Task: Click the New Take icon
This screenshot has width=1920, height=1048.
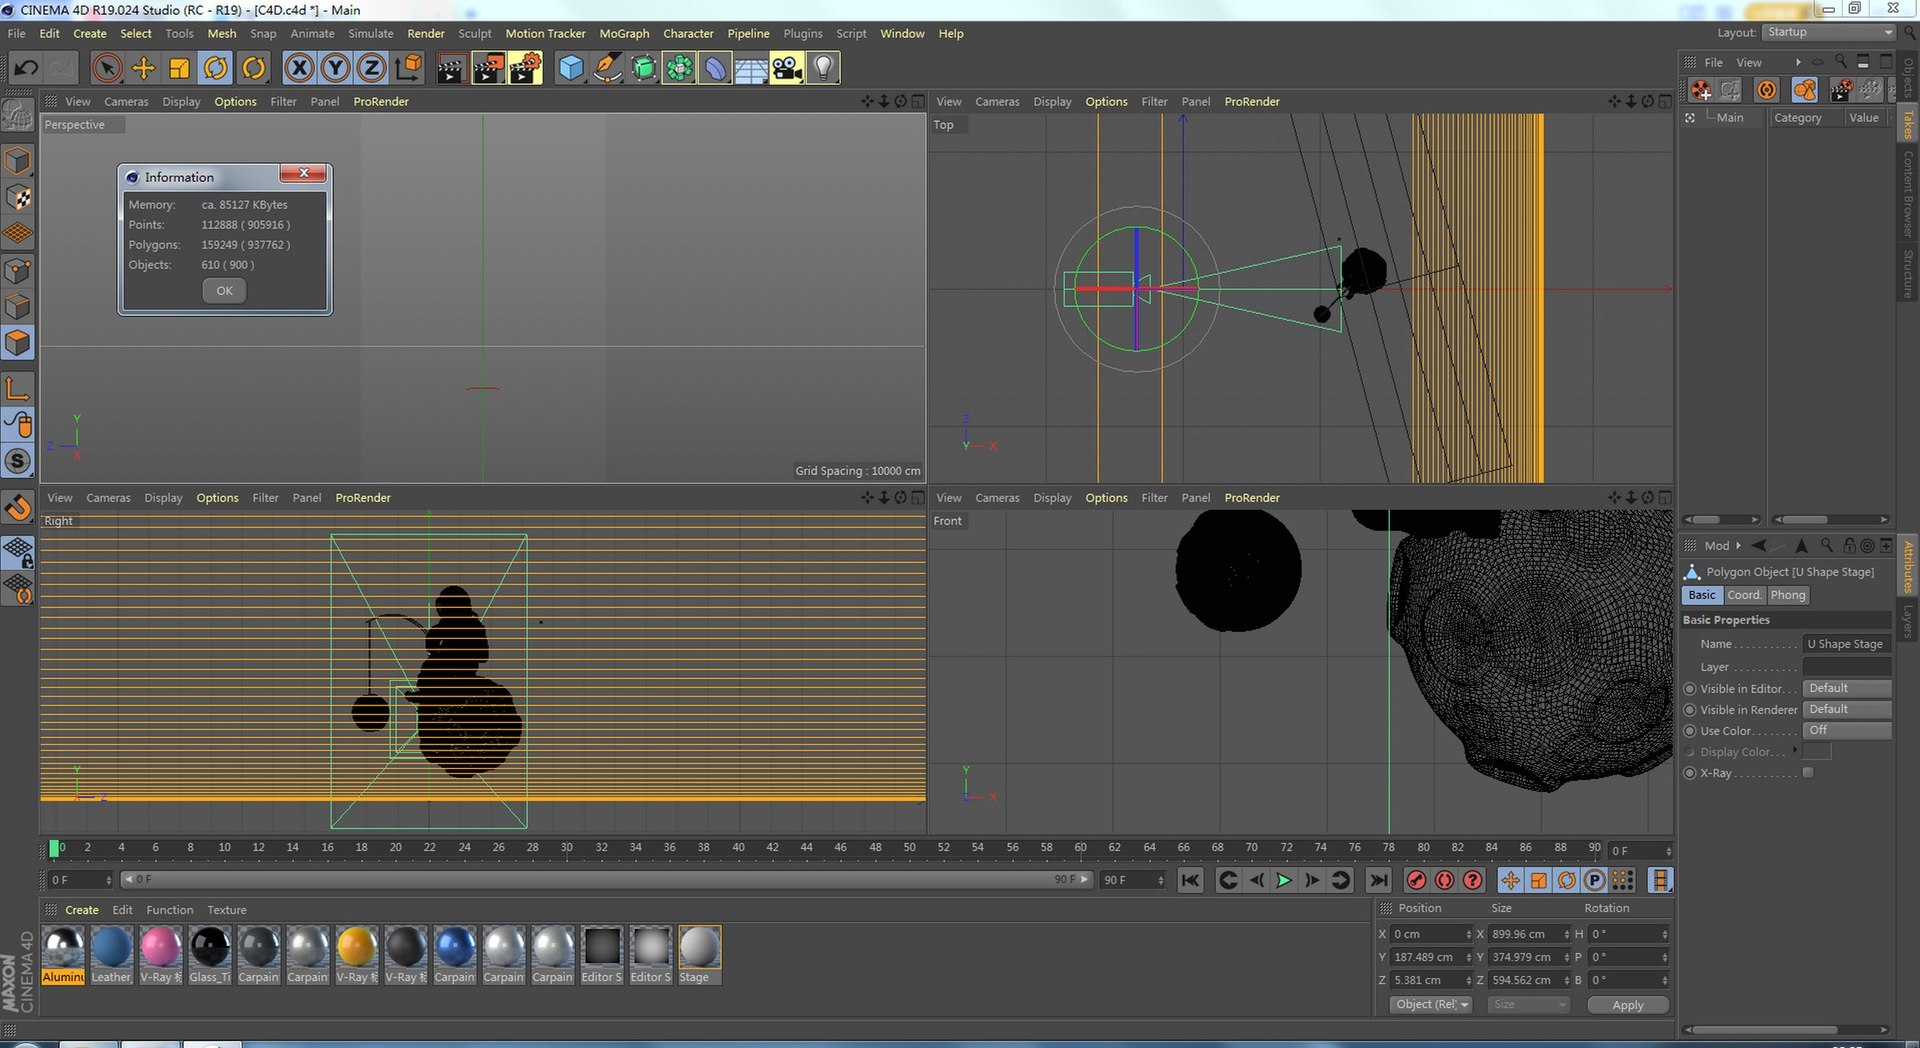Action: point(1701,90)
